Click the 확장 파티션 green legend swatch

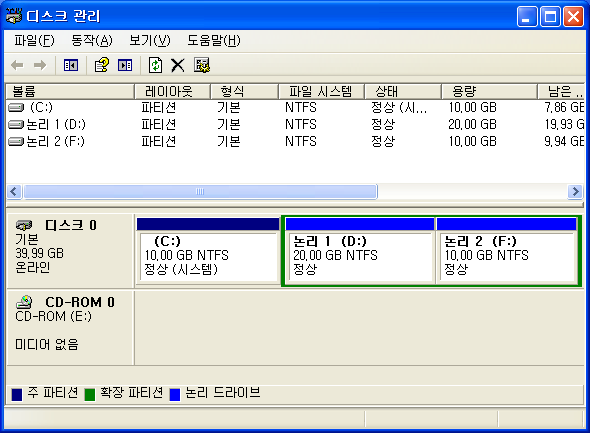pos(90,395)
